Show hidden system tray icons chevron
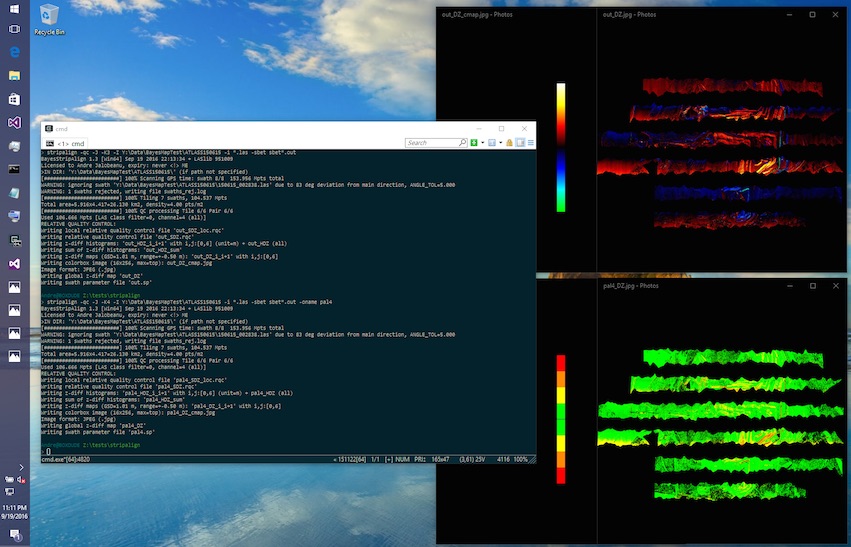This screenshot has height=547, width=851. 21,467
